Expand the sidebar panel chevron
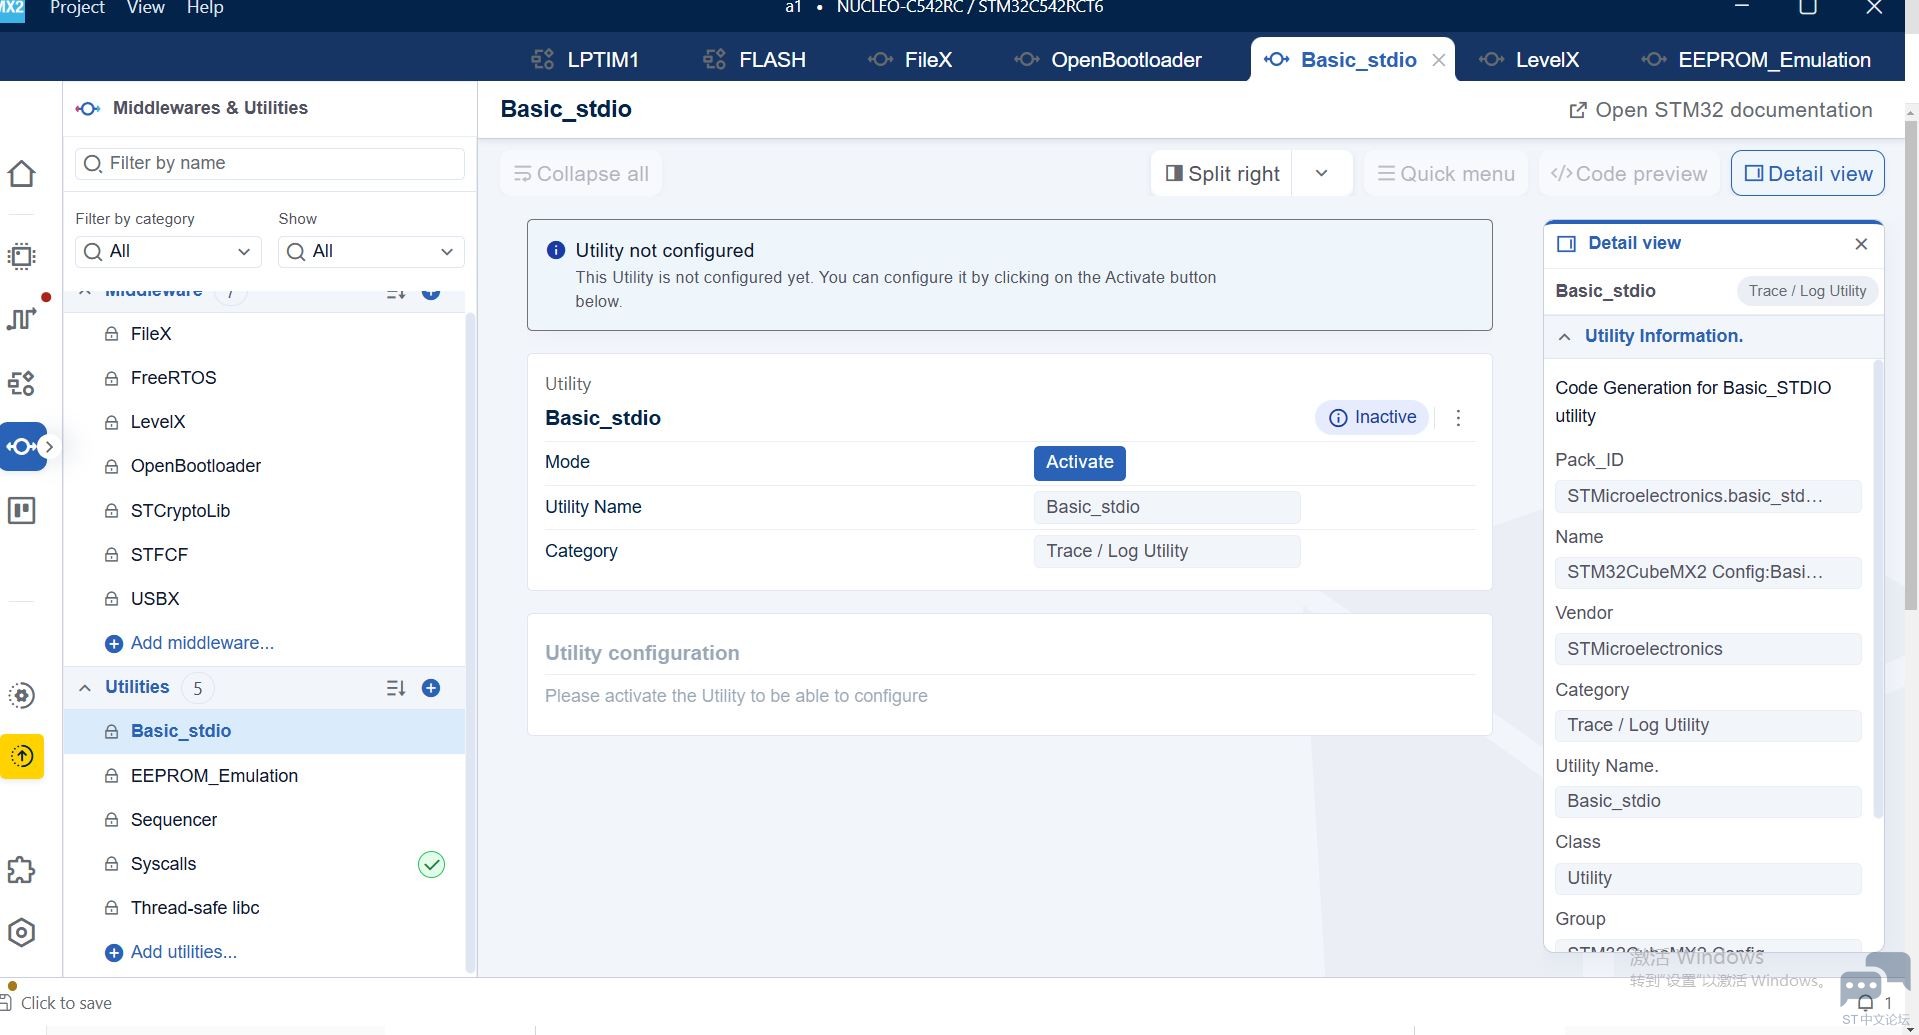 49,447
